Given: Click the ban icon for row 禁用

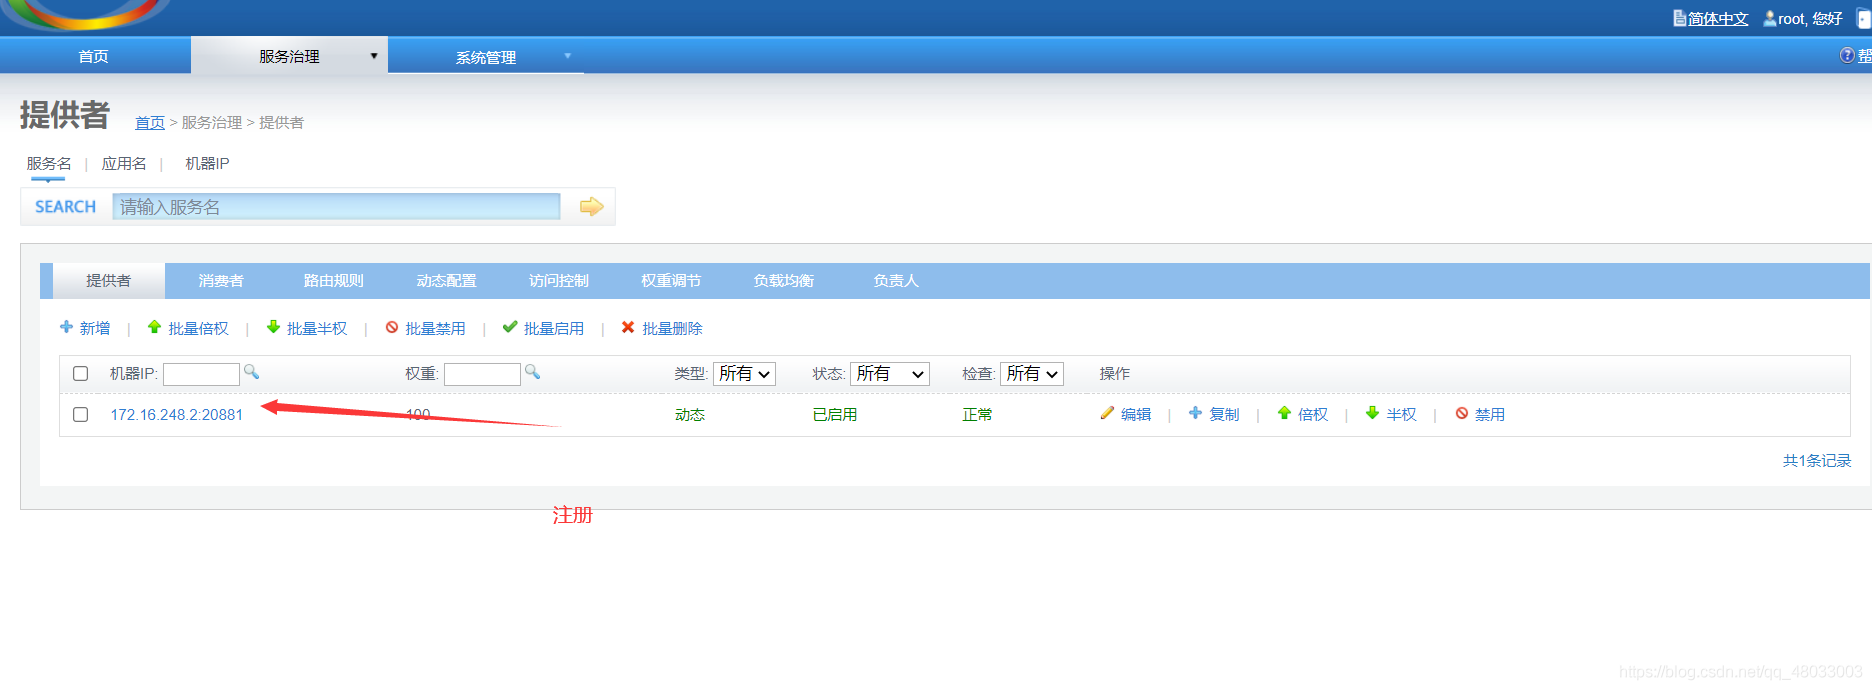Looking at the screenshot, I should point(1462,413).
